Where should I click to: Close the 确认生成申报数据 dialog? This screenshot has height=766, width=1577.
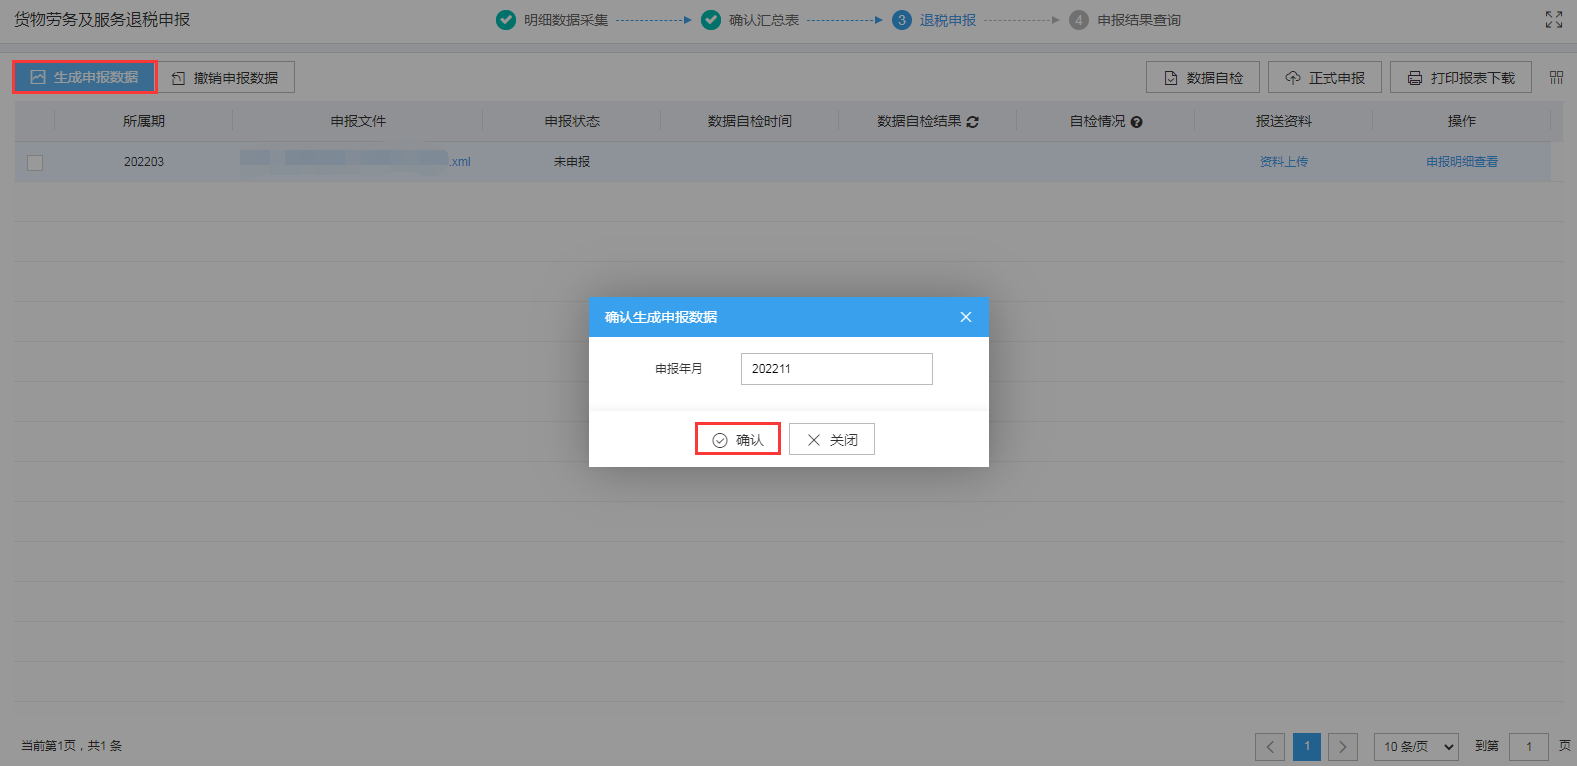point(966,317)
